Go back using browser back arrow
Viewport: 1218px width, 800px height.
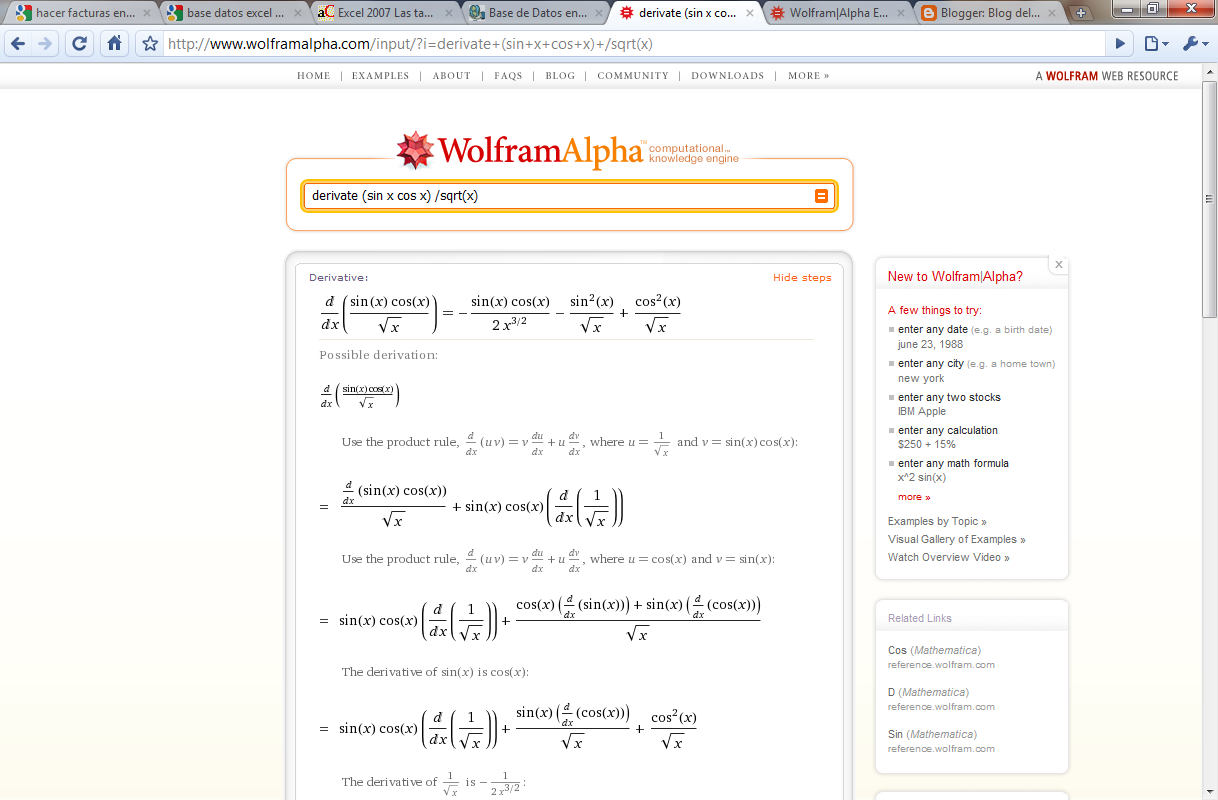pos(18,44)
